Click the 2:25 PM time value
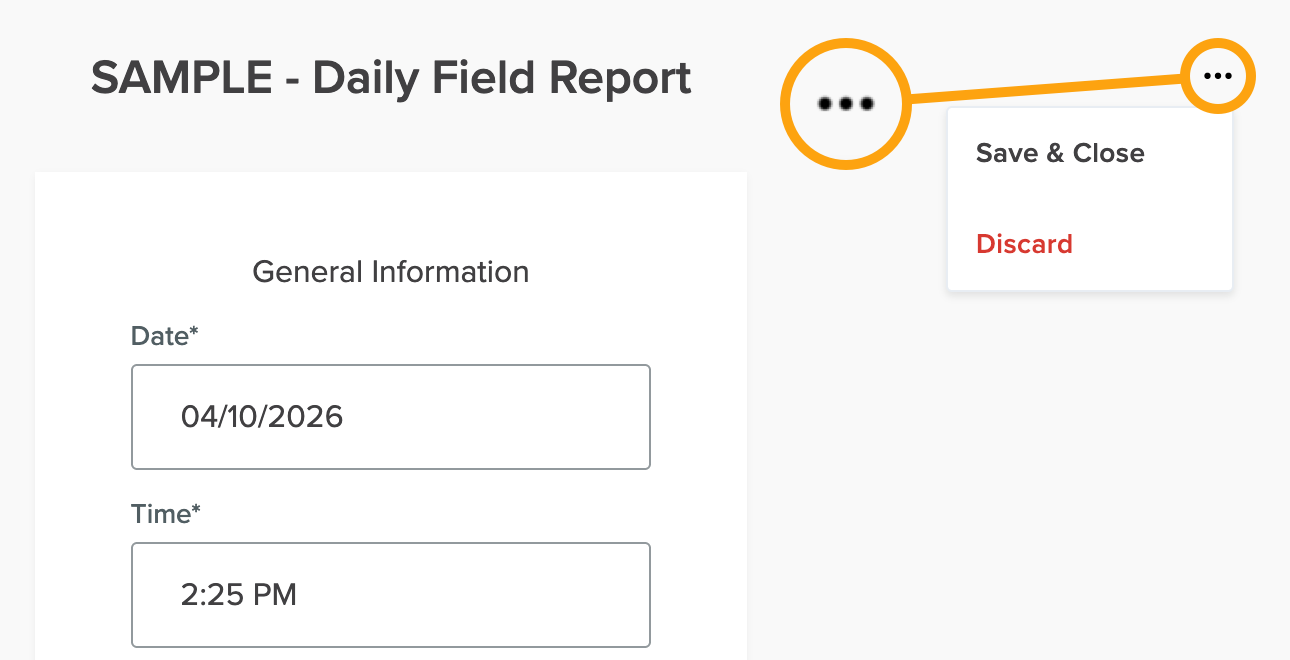The width and height of the screenshot is (1290, 660). 239,595
